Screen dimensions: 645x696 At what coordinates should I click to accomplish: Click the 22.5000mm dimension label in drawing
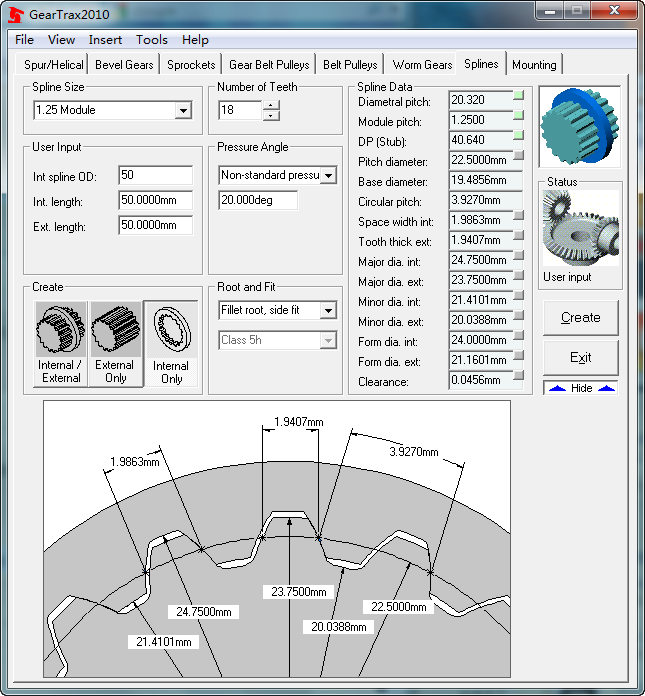(398, 607)
